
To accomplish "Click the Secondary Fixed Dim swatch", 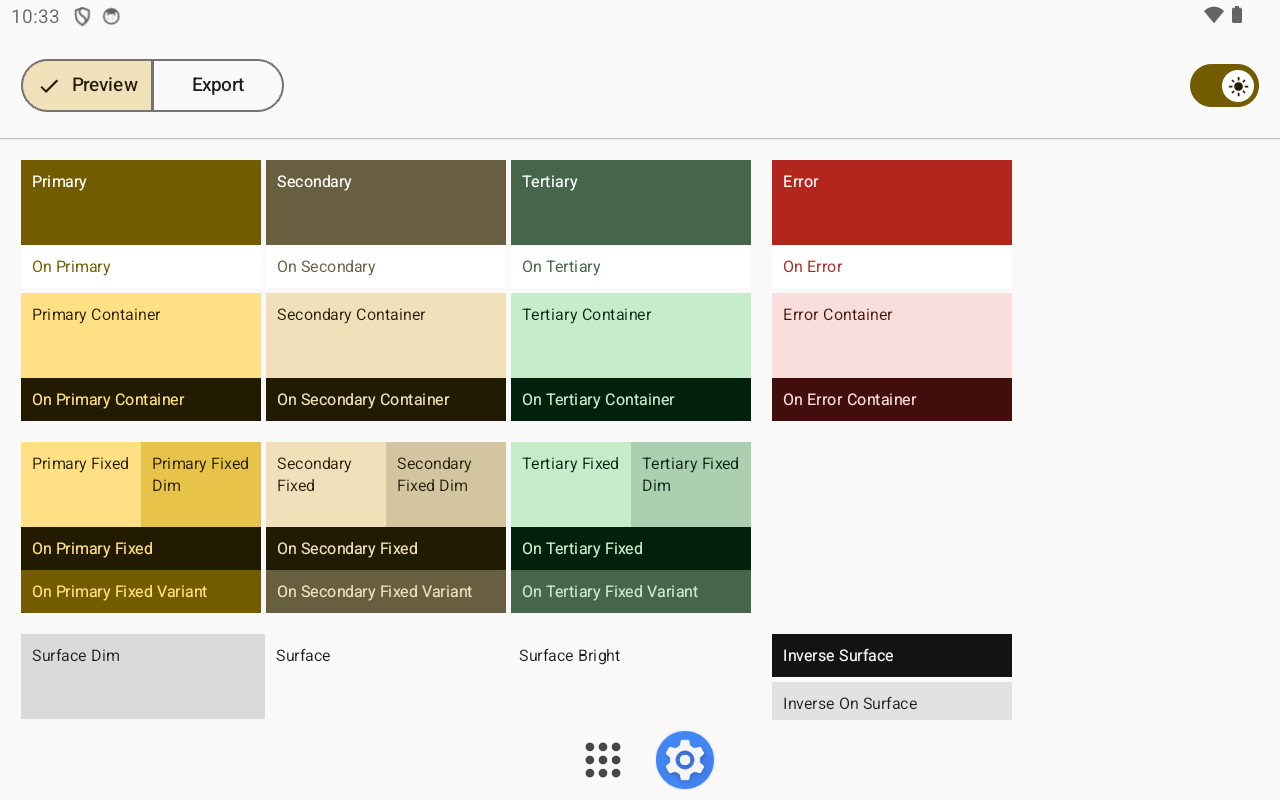I will (x=446, y=484).
